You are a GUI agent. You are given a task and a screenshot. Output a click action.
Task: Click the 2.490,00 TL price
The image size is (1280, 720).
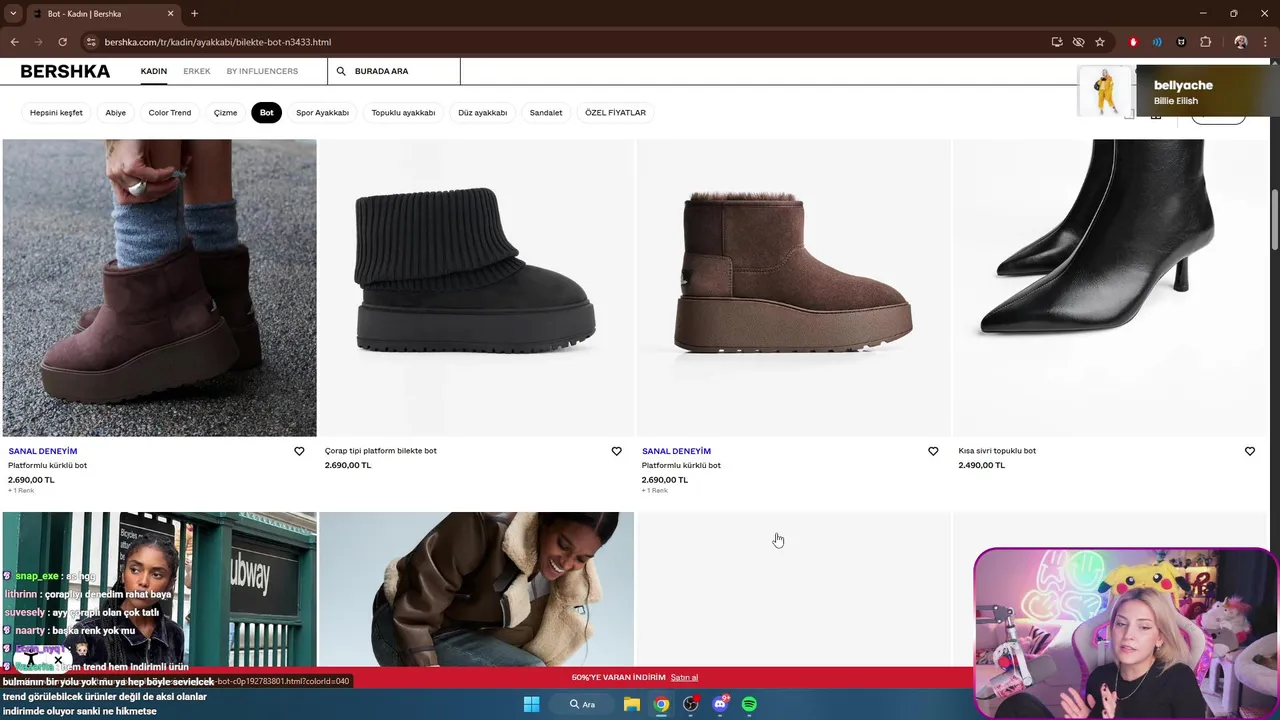tap(982, 465)
